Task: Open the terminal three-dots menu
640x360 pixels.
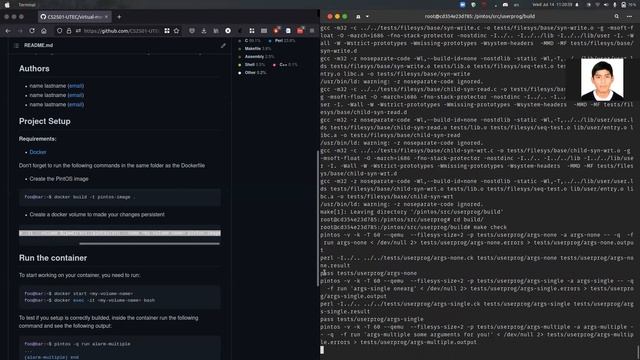Action: tap(629, 17)
